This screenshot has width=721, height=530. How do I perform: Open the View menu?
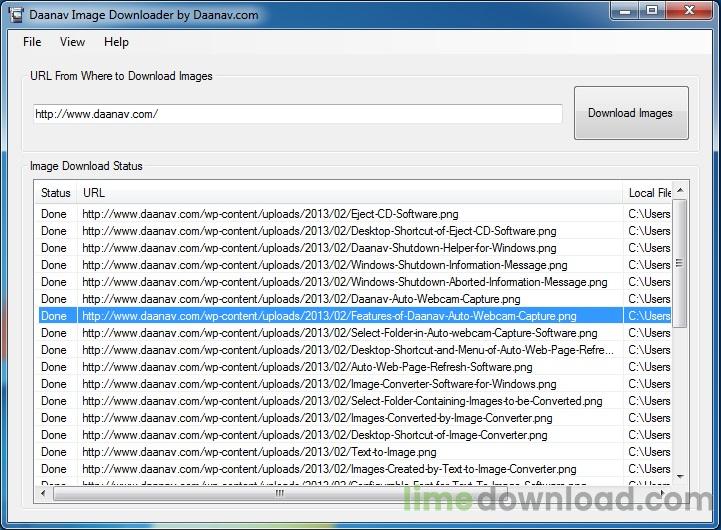coord(72,42)
